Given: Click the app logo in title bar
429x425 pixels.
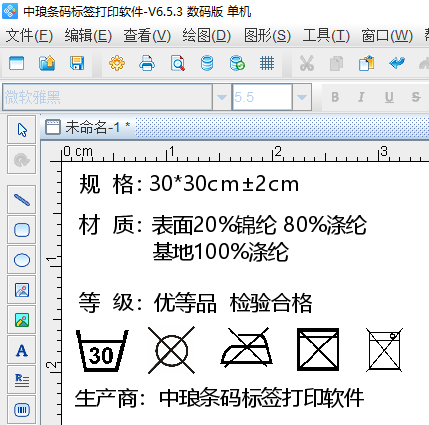Looking at the screenshot, I should 10,11.
